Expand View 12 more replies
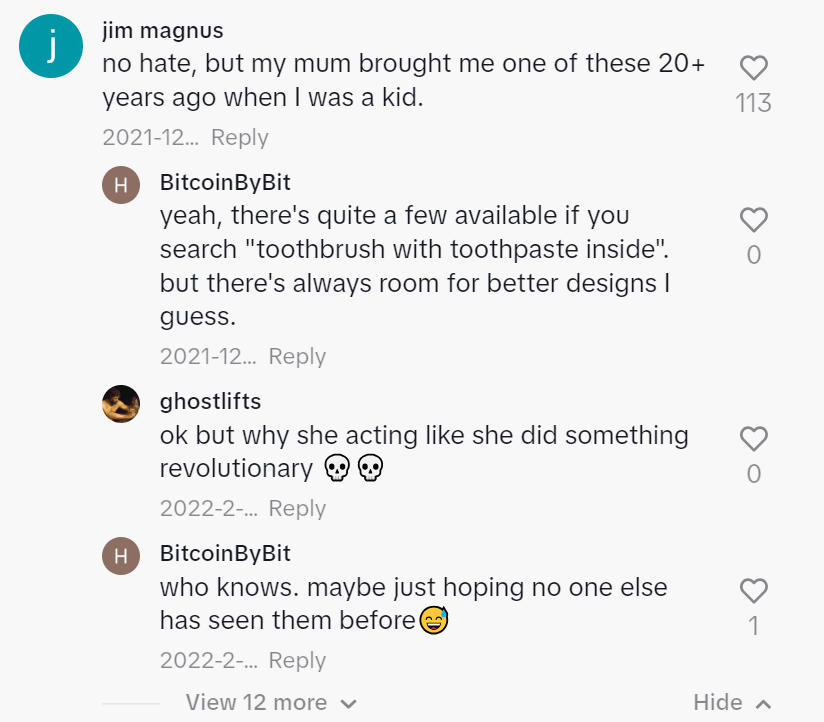The width and height of the screenshot is (824, 722). coord(271,703)
